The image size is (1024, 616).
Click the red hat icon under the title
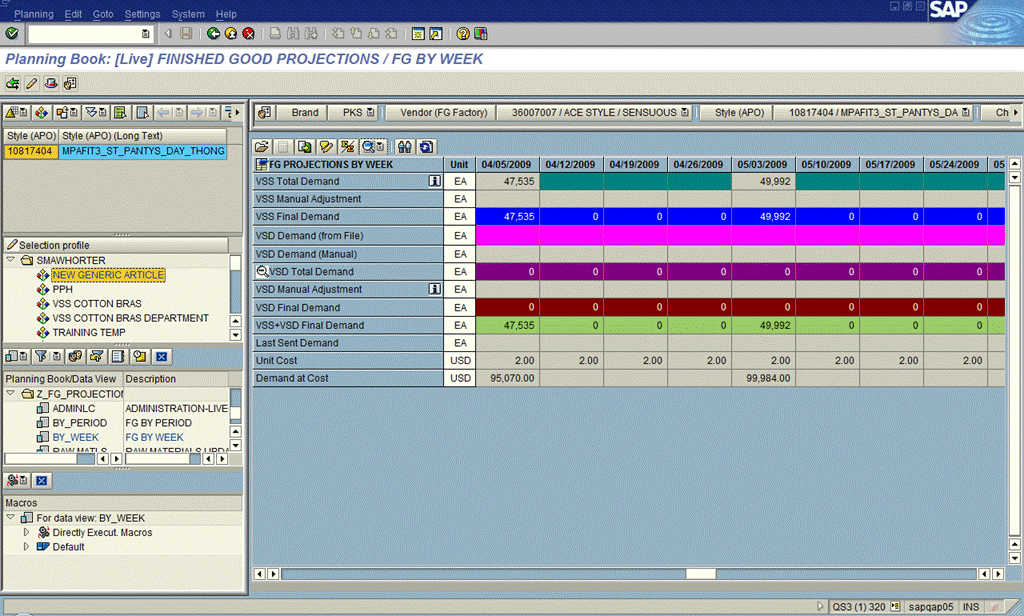51,84
